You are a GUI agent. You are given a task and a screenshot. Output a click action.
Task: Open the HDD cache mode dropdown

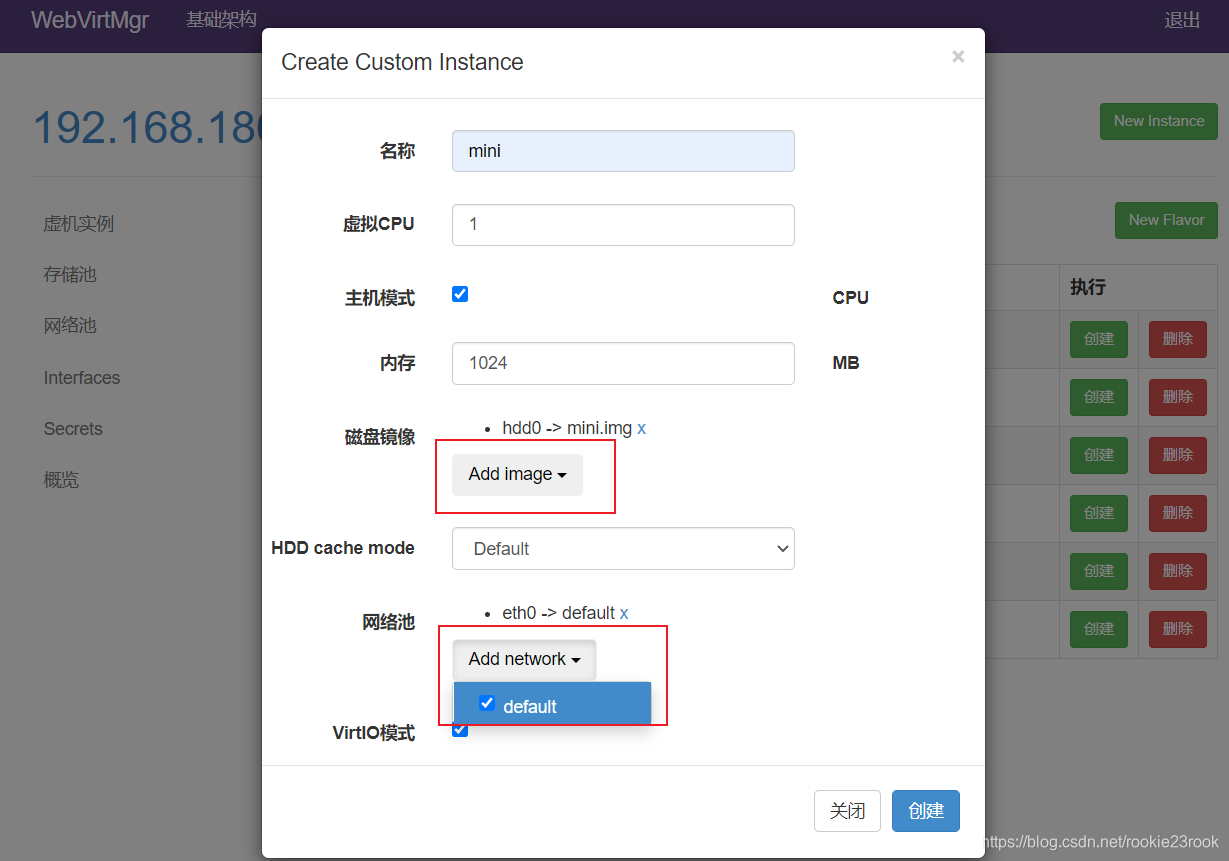point(622,548)
